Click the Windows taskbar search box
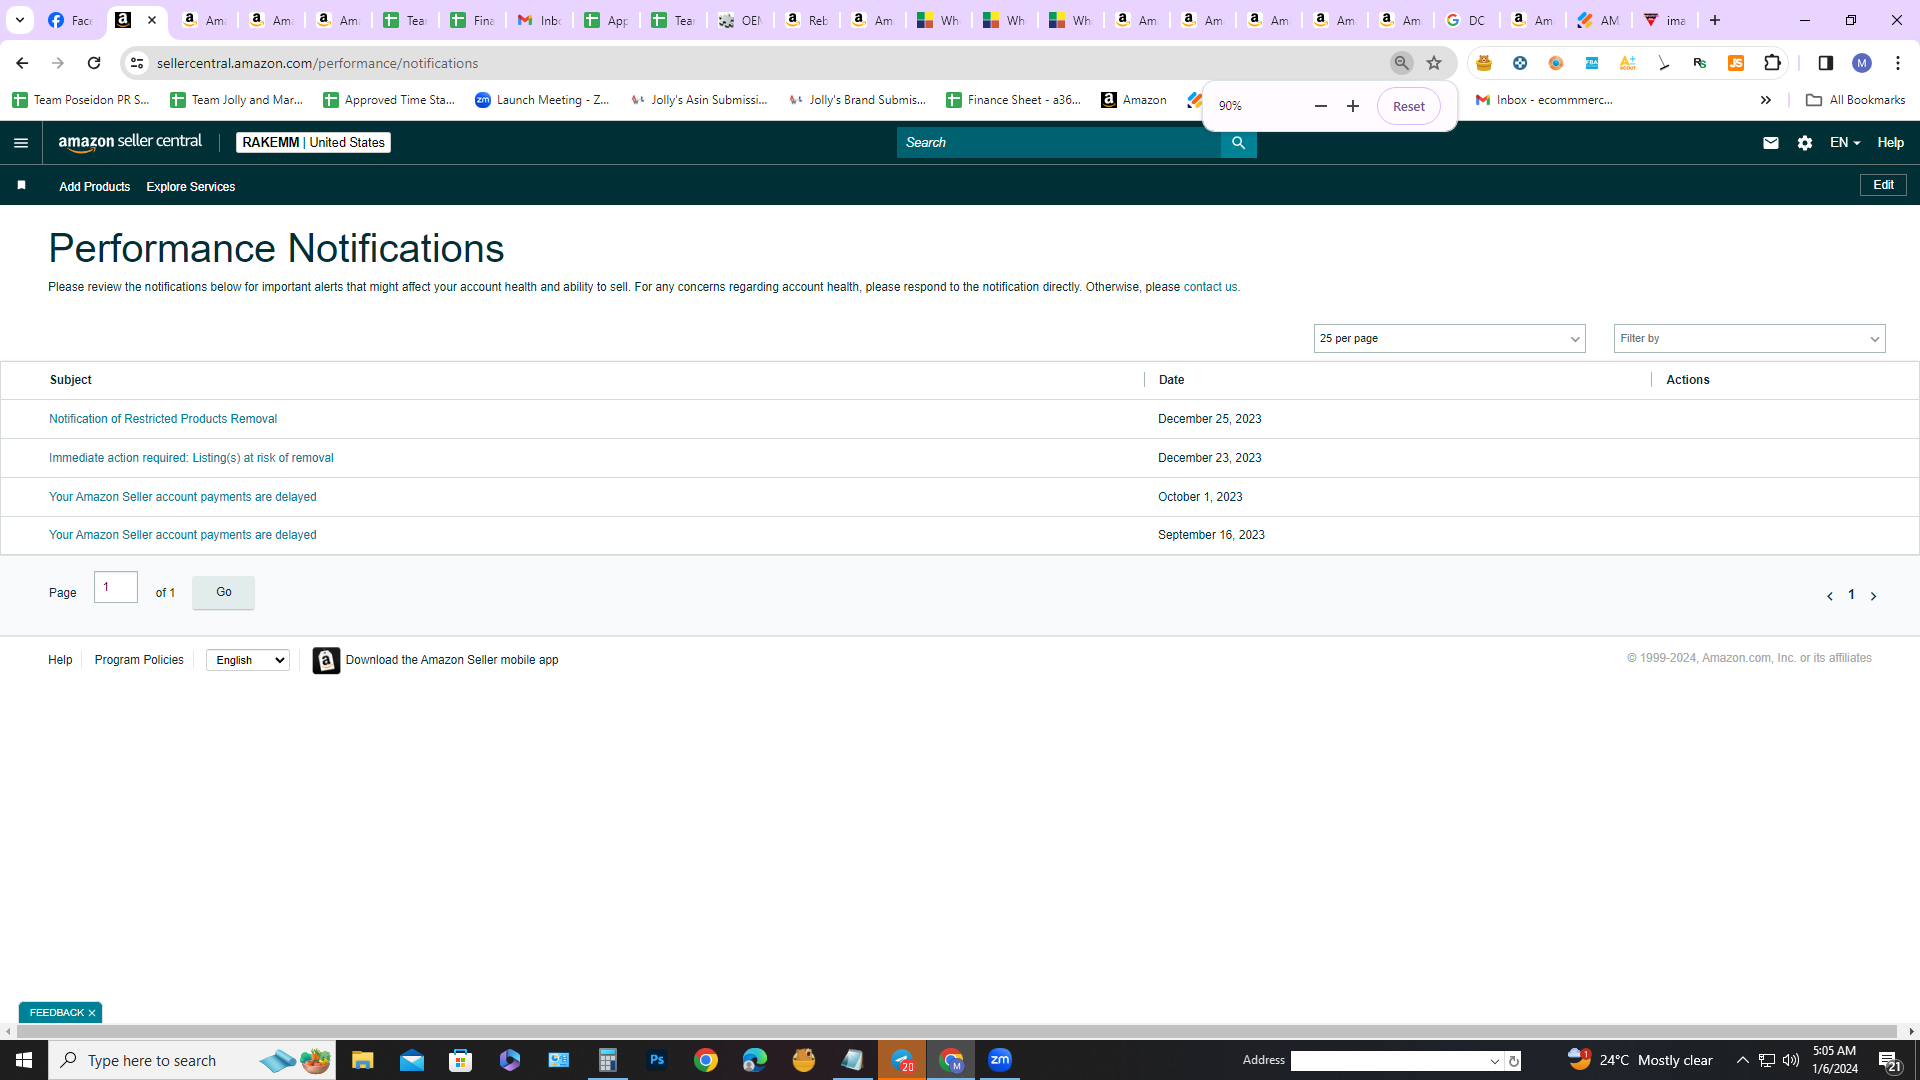Viewport: 1920px width, 1080px height. point(192,1060)
